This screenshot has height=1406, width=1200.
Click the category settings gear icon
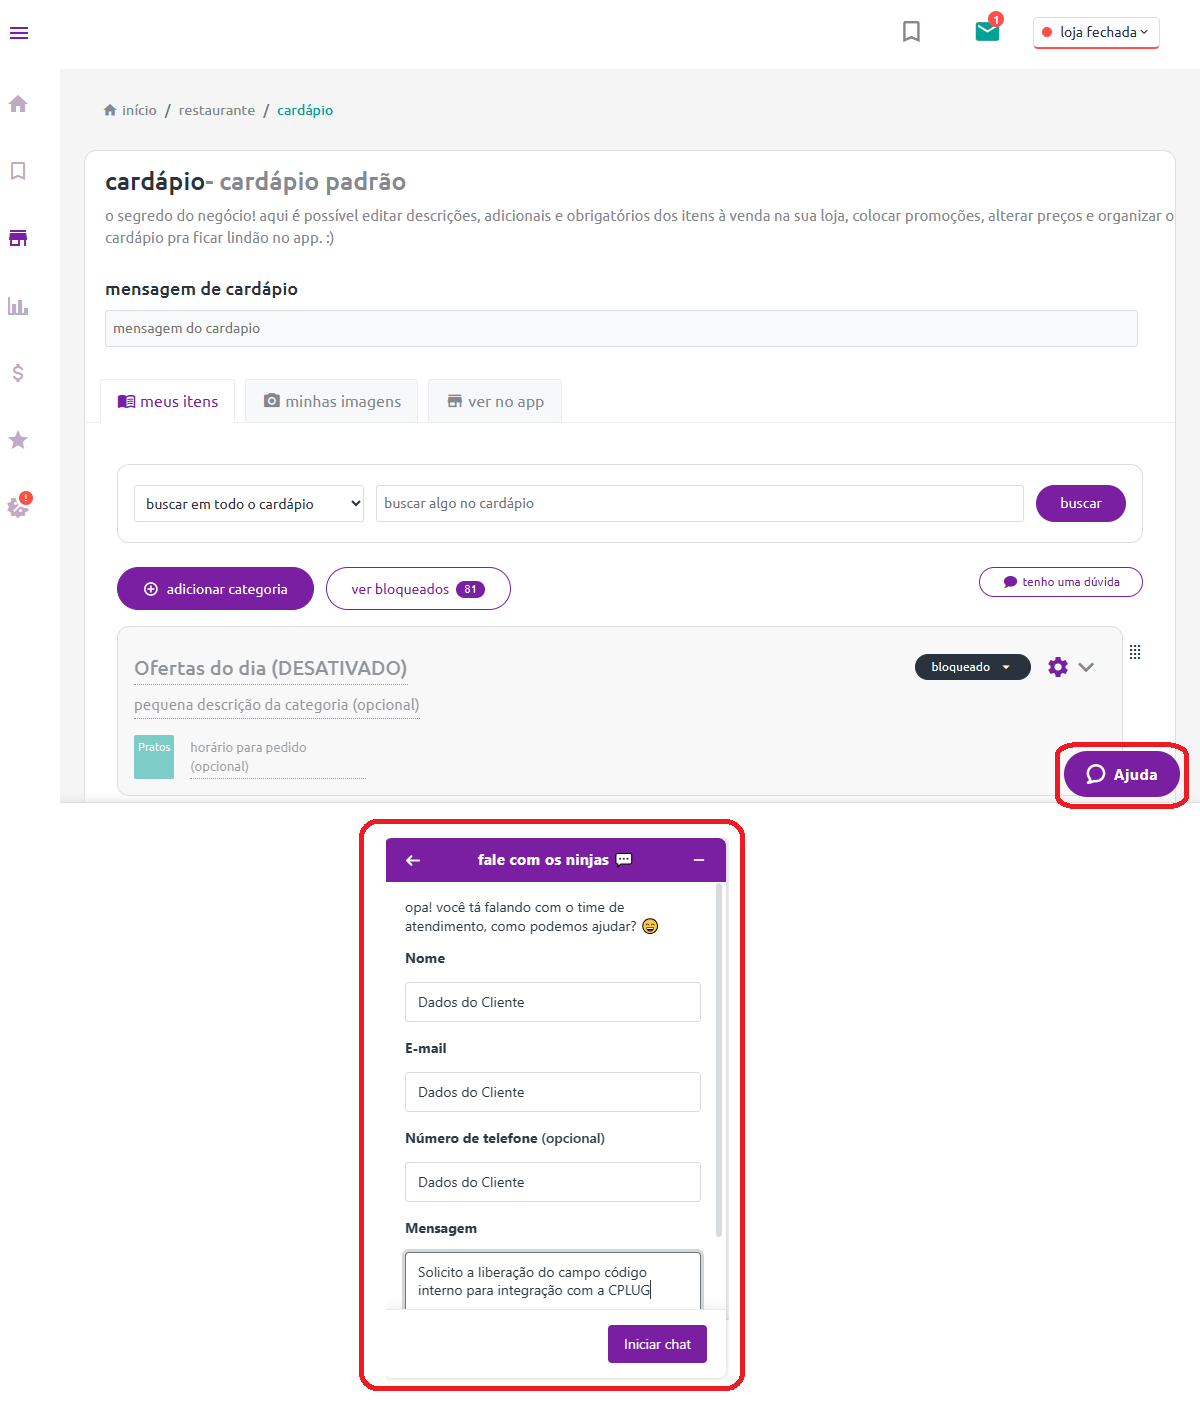[x=1058, y=667]
